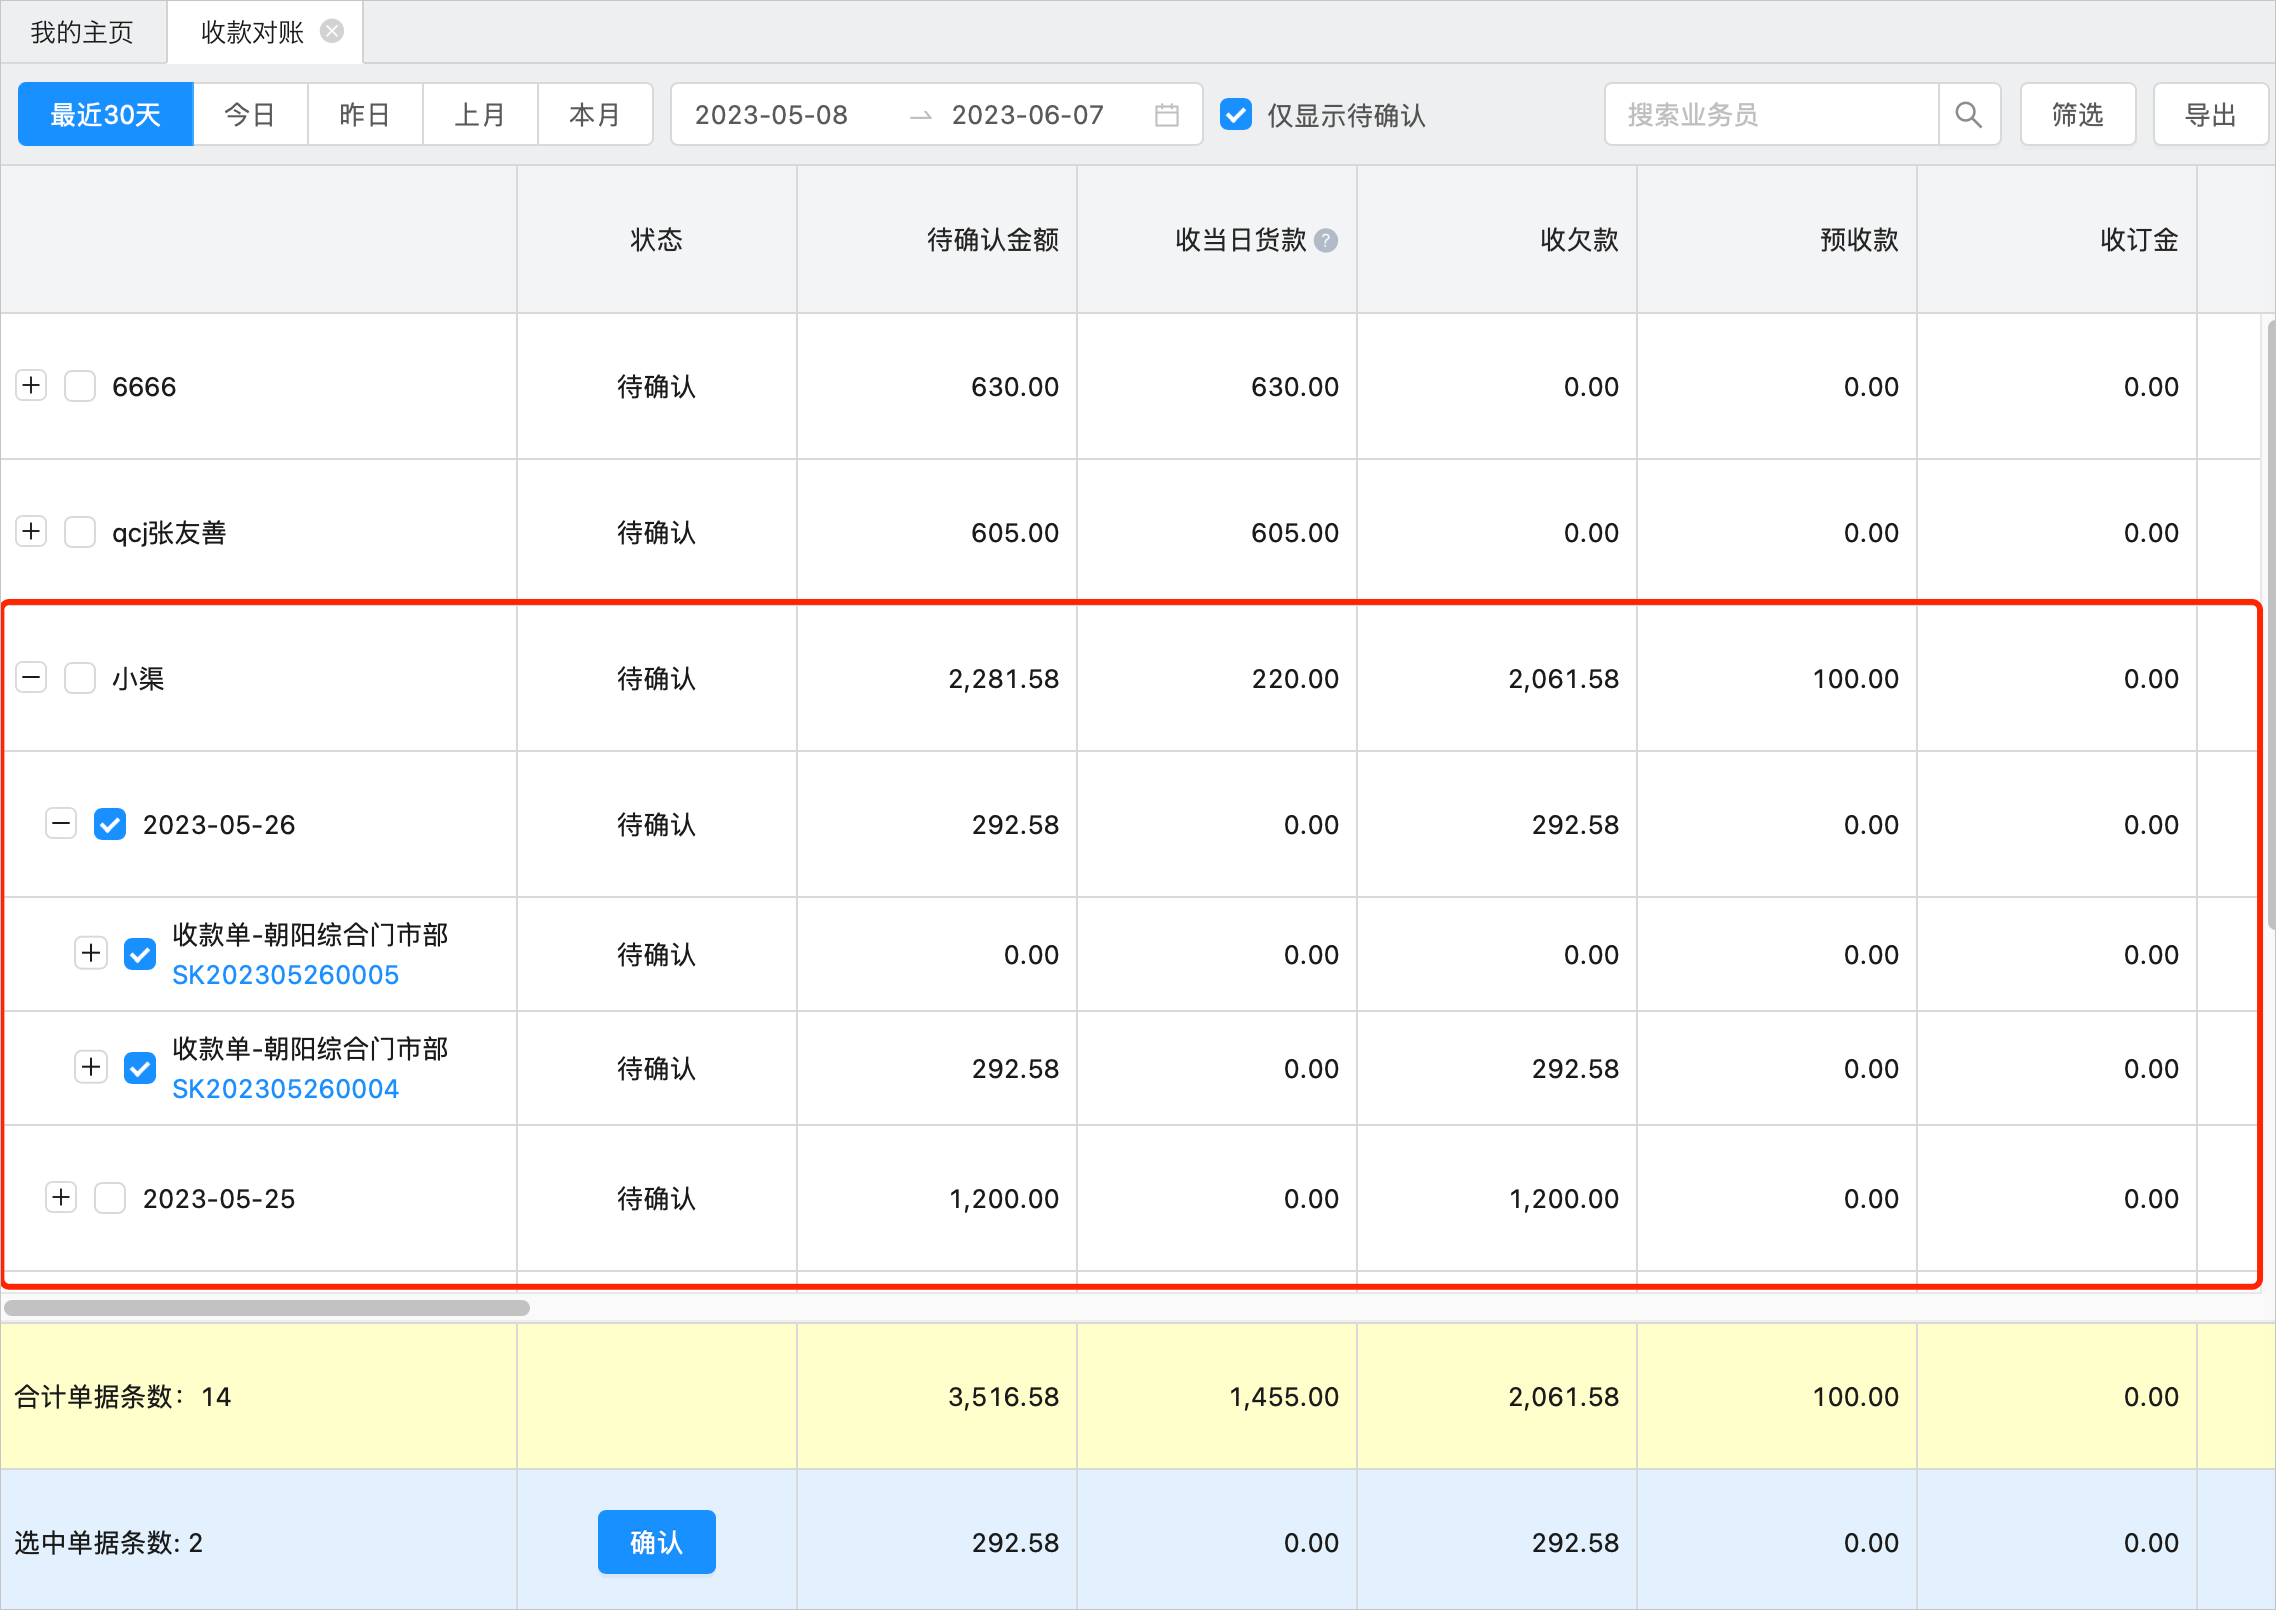Click the 合计单据条数: 14 summary
The height and width of the screenshot is (1610, 2276).
pyautogui.click(x=123, y=1397)
